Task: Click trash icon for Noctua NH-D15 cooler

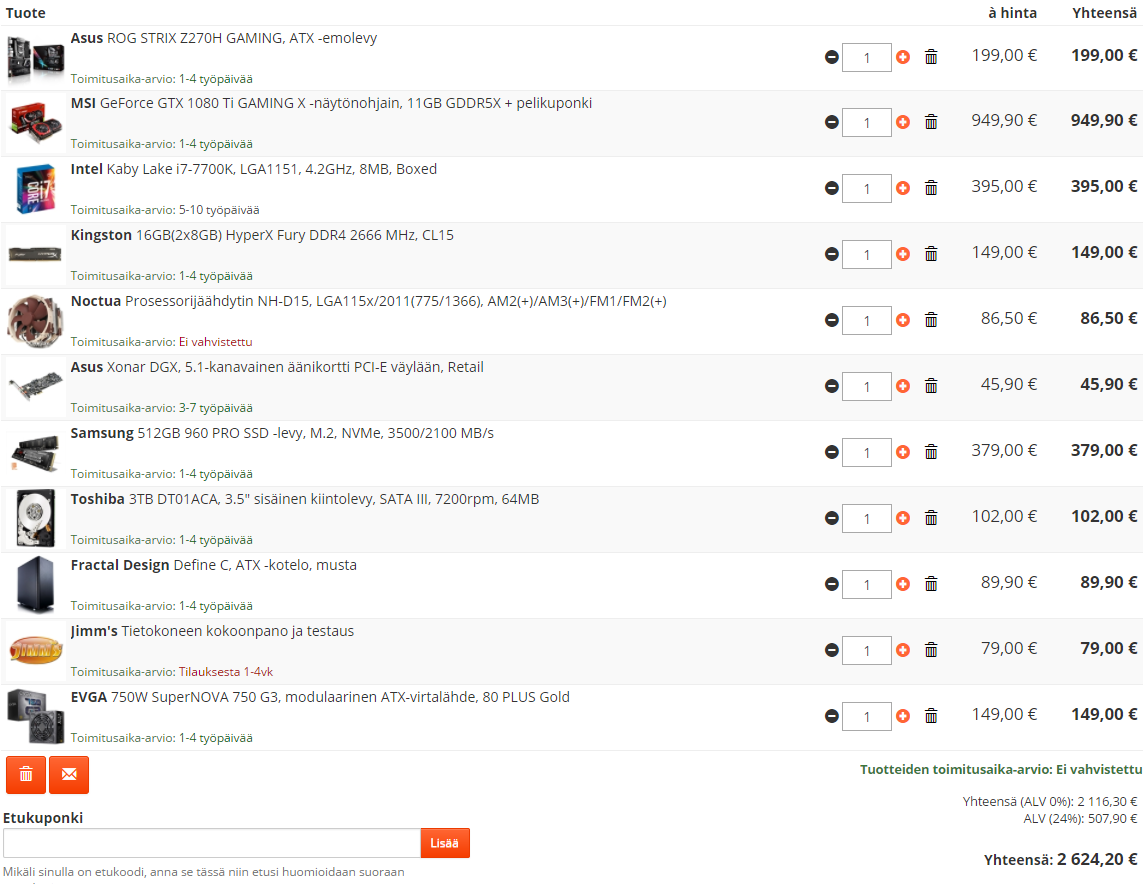Action: click(931, 320)
